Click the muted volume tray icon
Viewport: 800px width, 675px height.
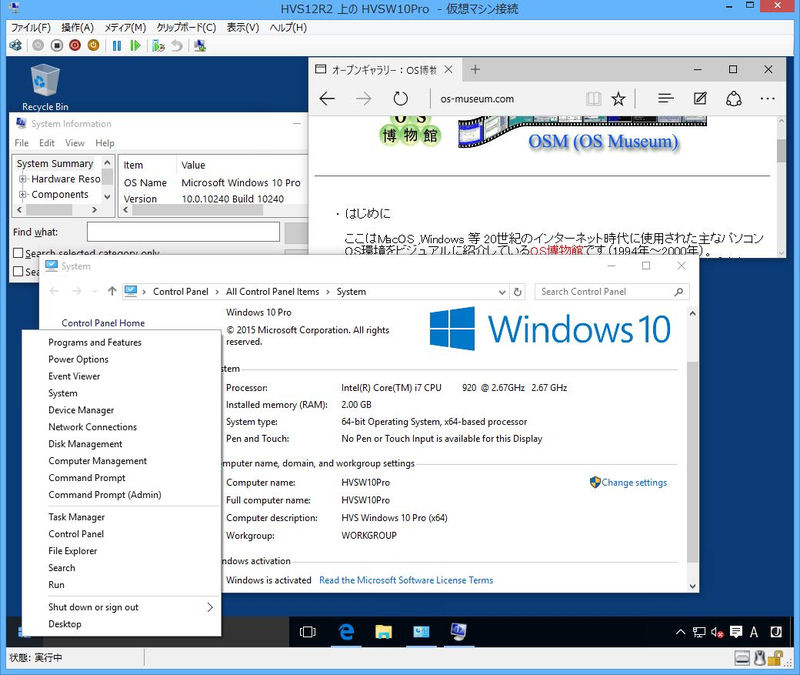[717, 633]
